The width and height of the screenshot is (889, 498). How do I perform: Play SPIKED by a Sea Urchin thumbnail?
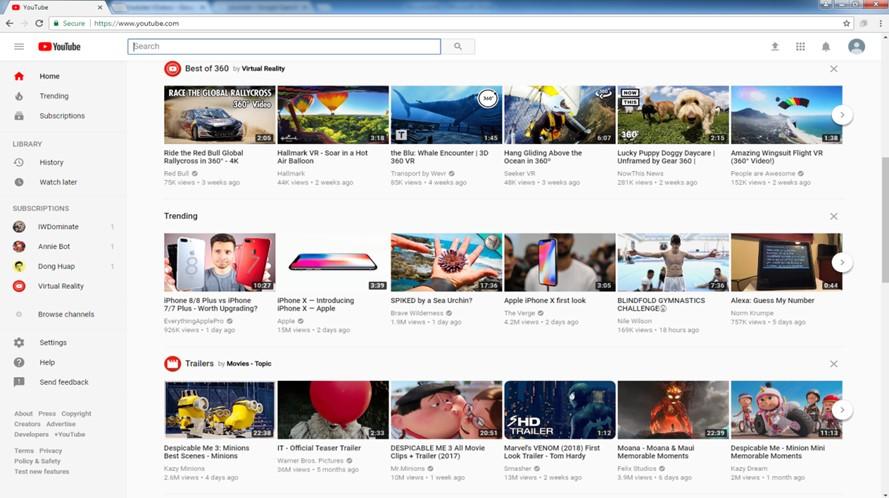click(x=446, y=262)
